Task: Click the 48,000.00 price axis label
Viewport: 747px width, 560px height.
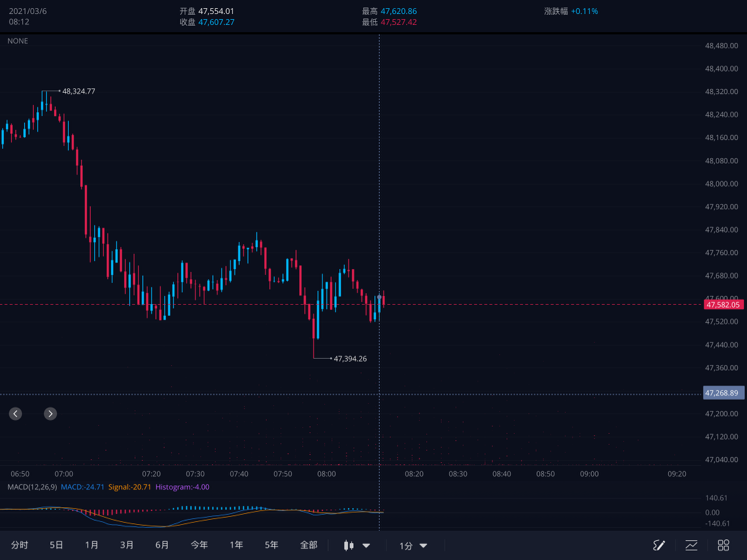Action: click(x=721, y=183)
